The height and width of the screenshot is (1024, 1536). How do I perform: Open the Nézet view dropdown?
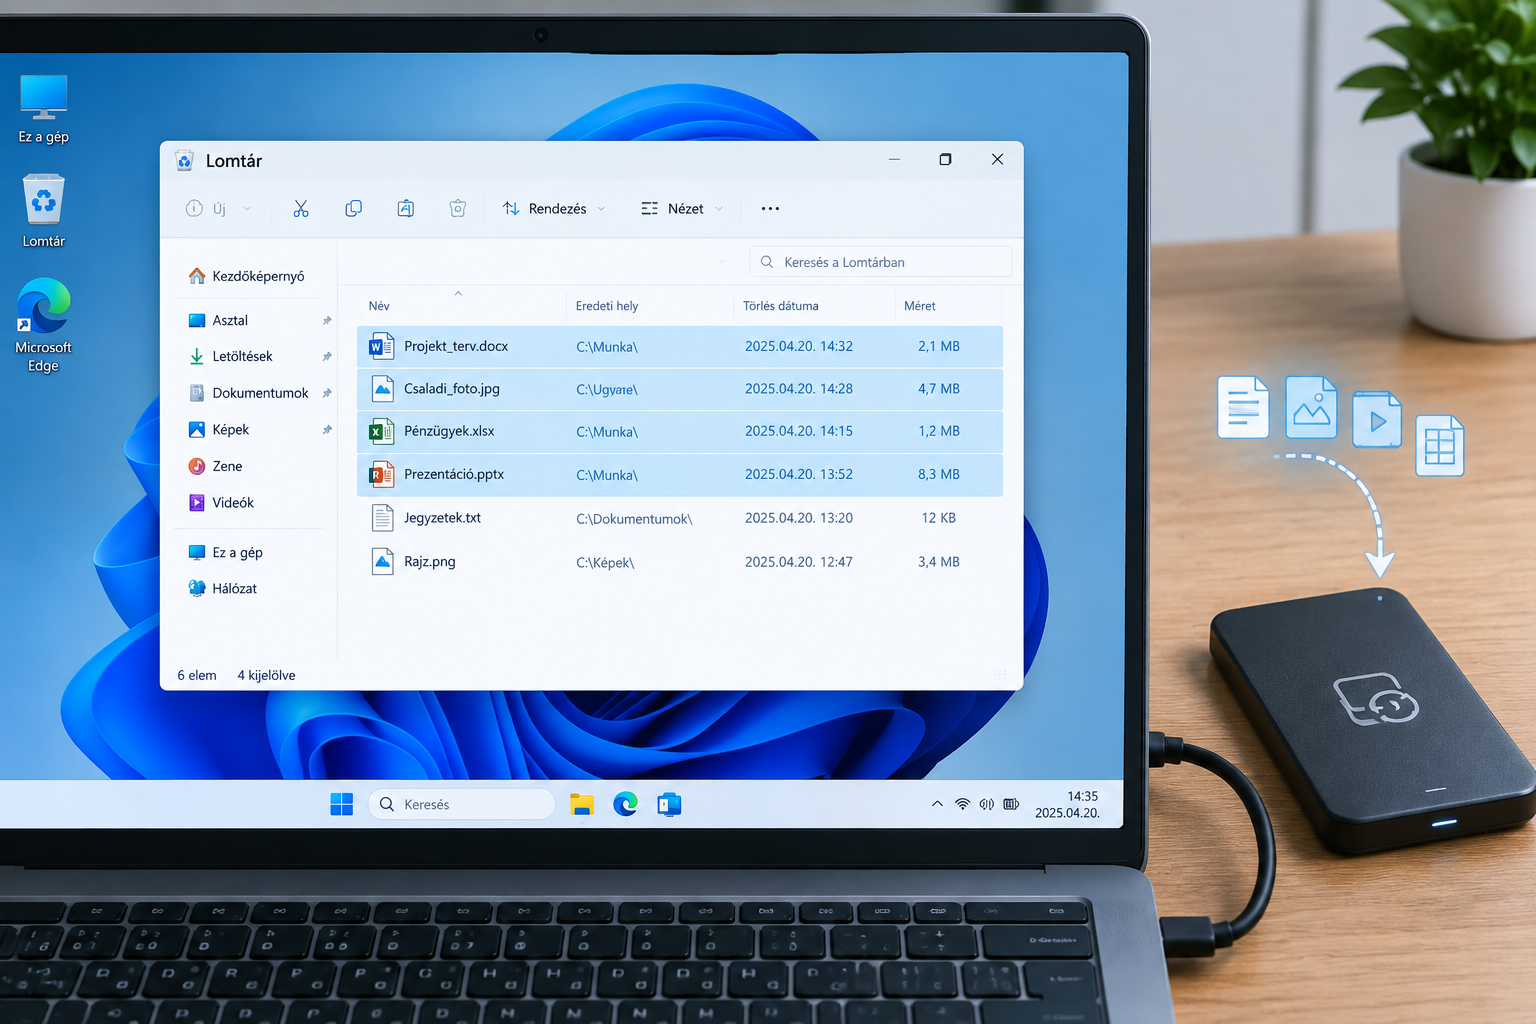coord(682,208)
